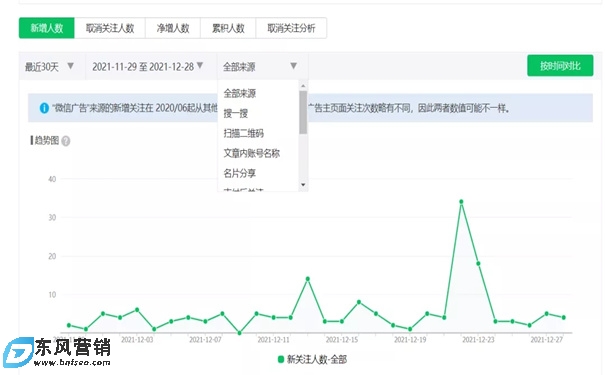Open the 取消关注分析 tab

(291, 28)
